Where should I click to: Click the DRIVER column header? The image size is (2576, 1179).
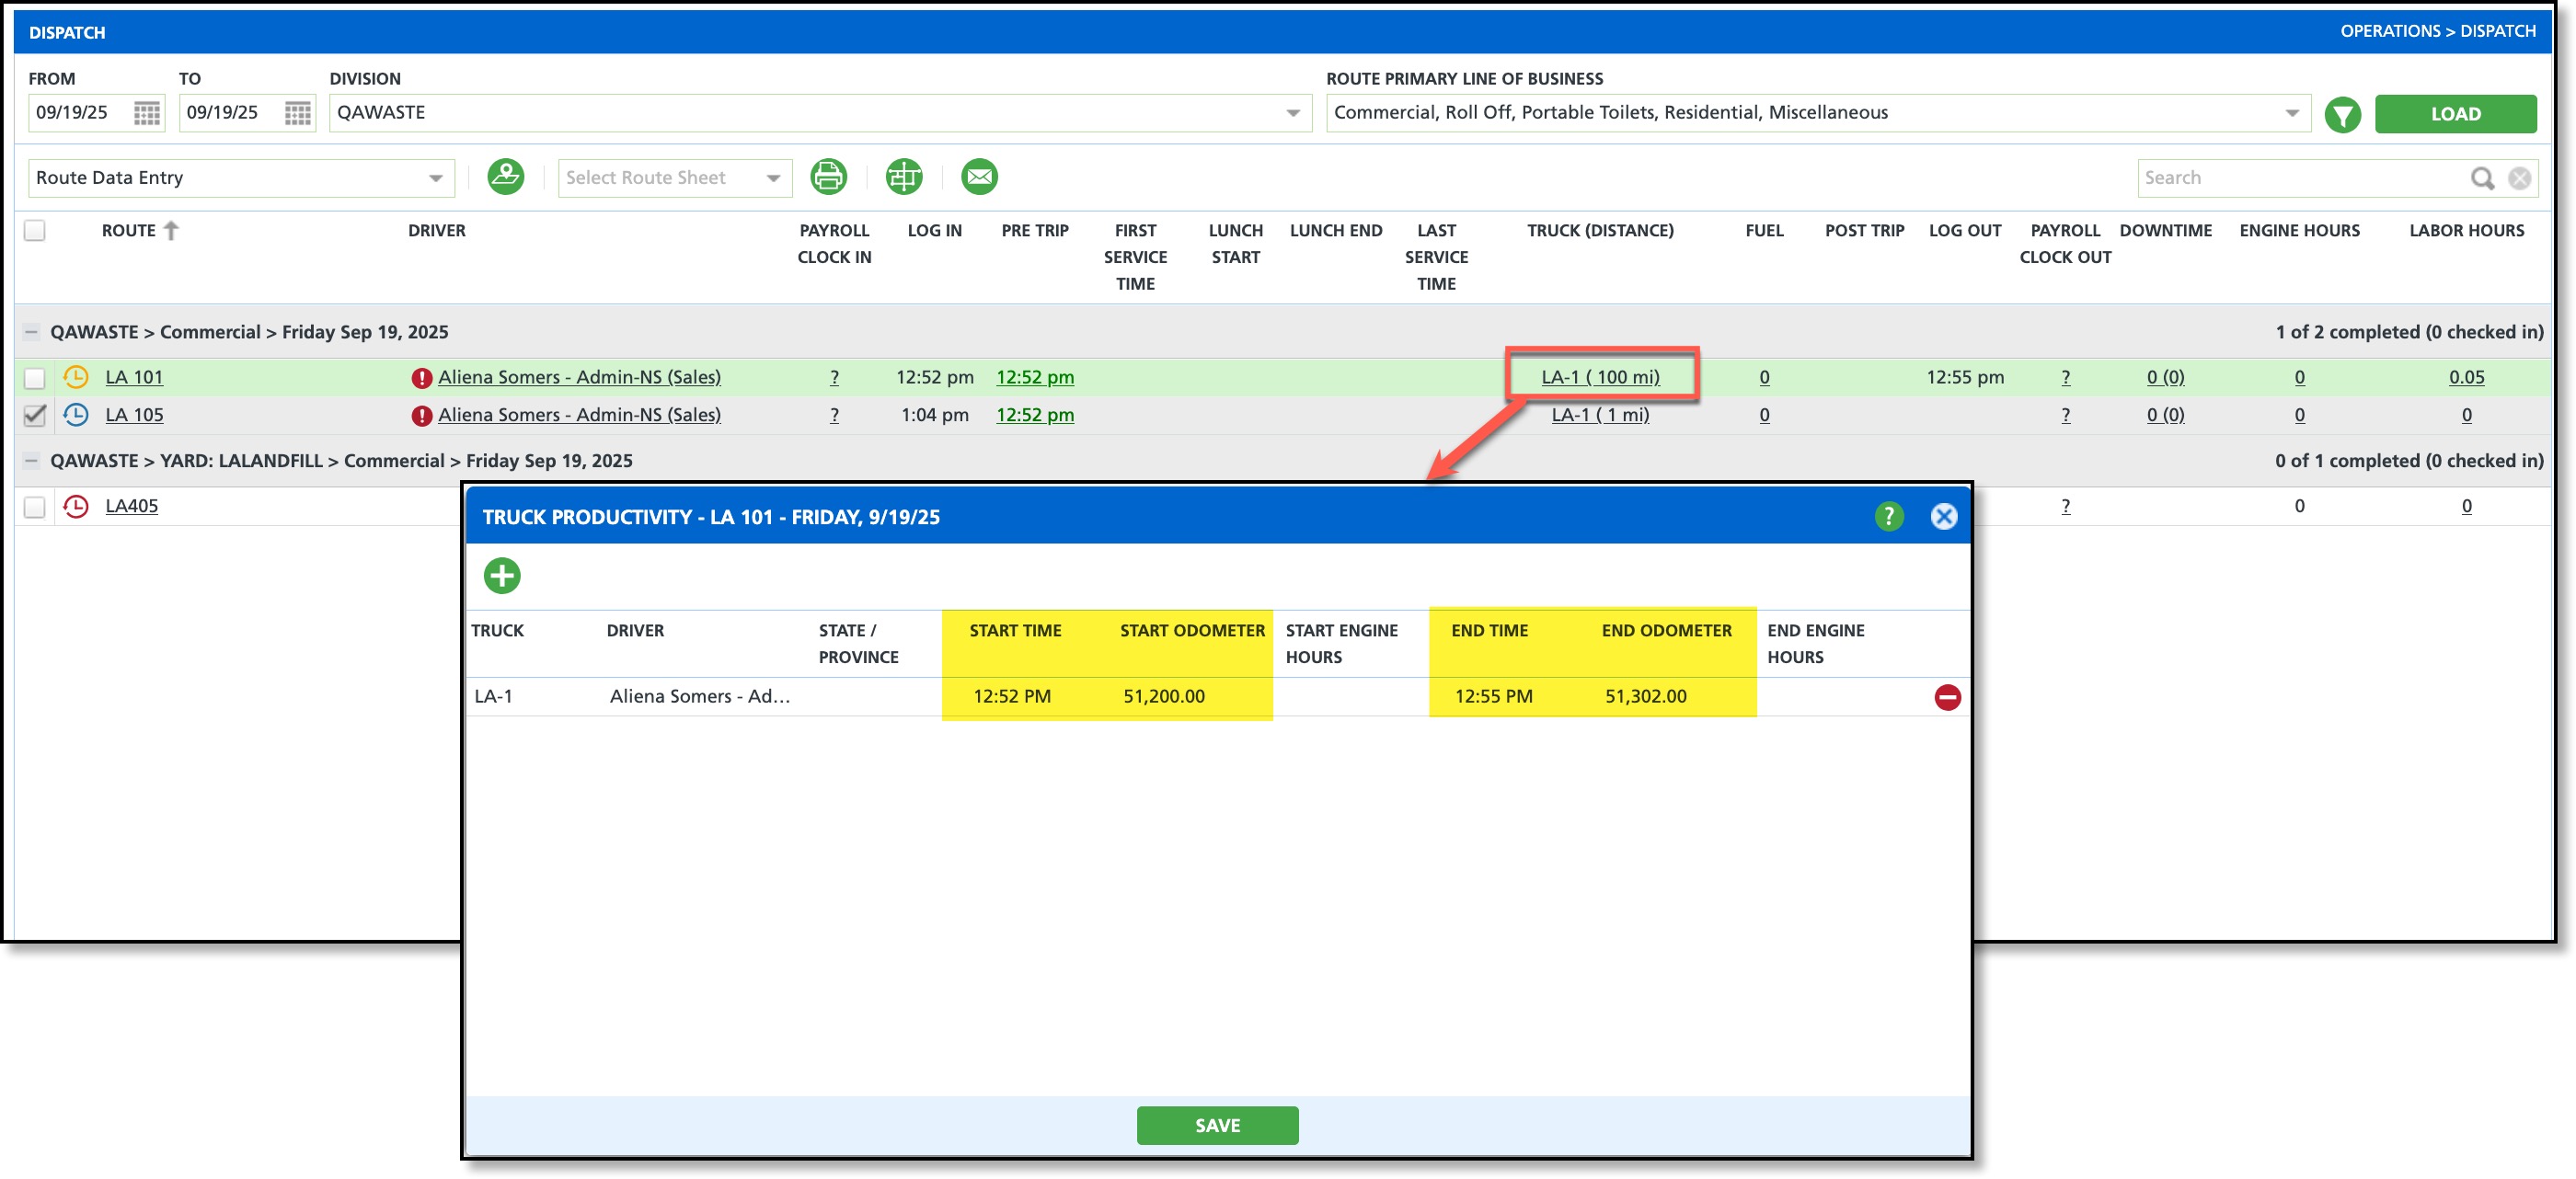pos(436,231)
